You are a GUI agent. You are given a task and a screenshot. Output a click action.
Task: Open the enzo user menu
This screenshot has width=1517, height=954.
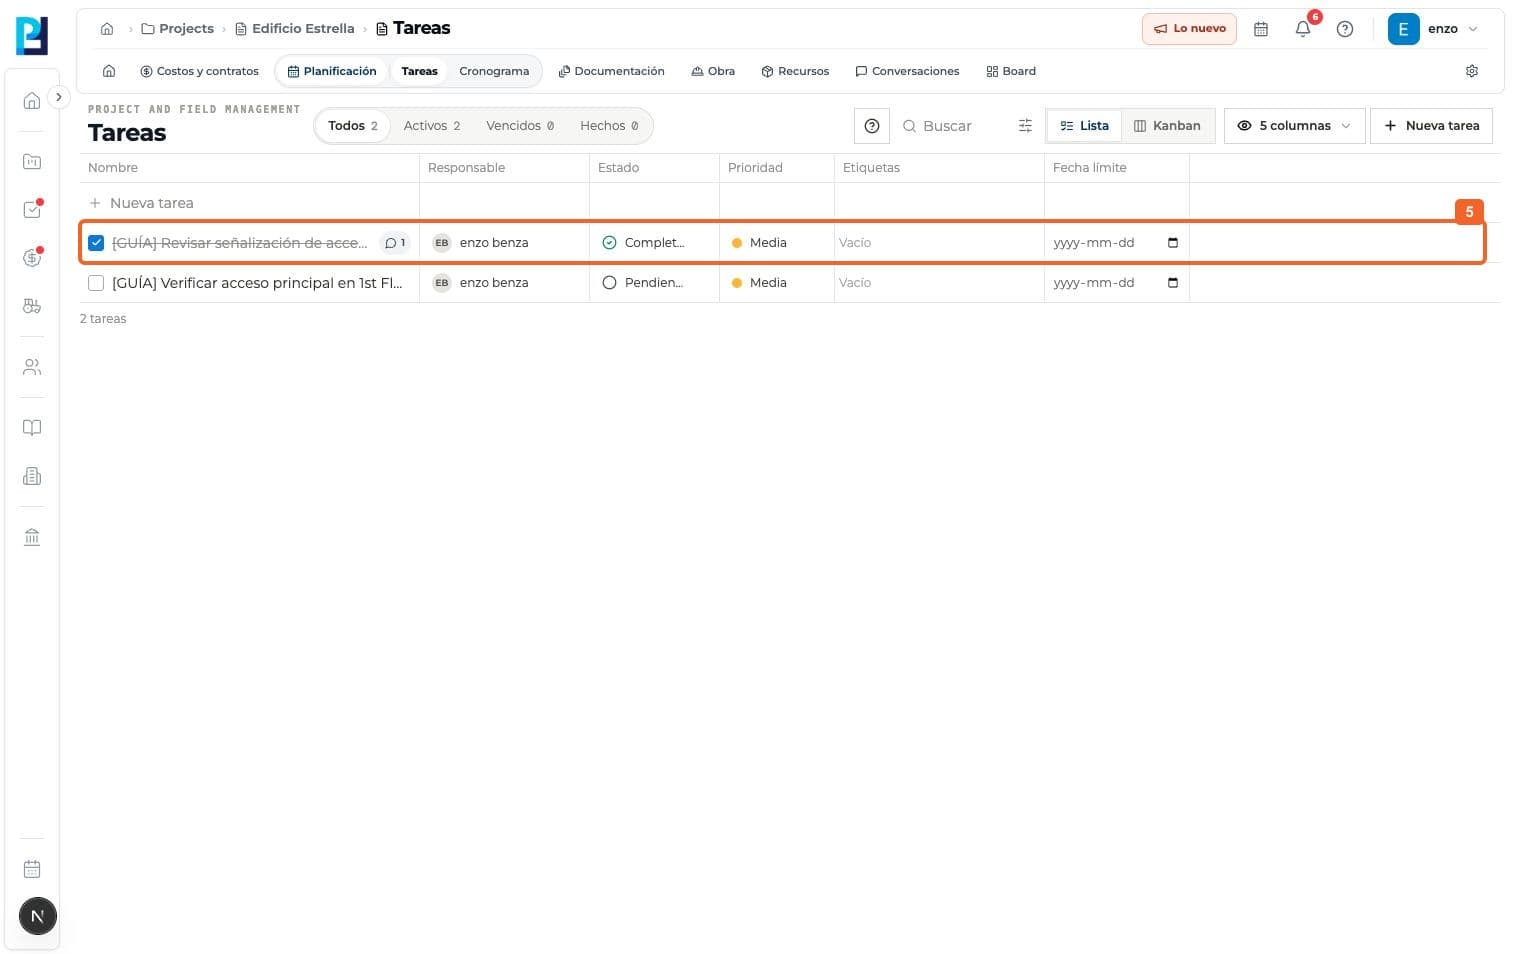pyautogui.click(x=1433, y=29)
